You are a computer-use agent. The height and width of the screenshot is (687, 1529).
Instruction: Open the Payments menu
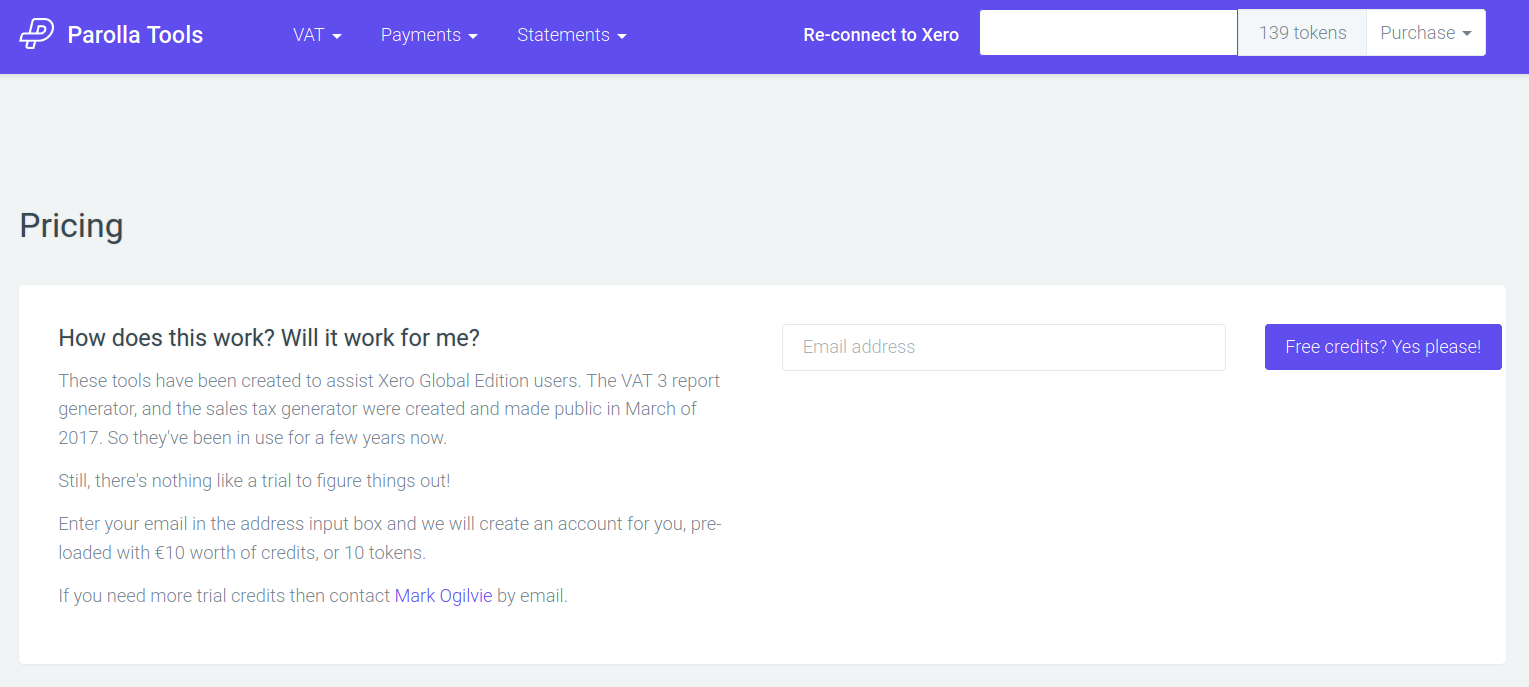click(x=419, y=35)
